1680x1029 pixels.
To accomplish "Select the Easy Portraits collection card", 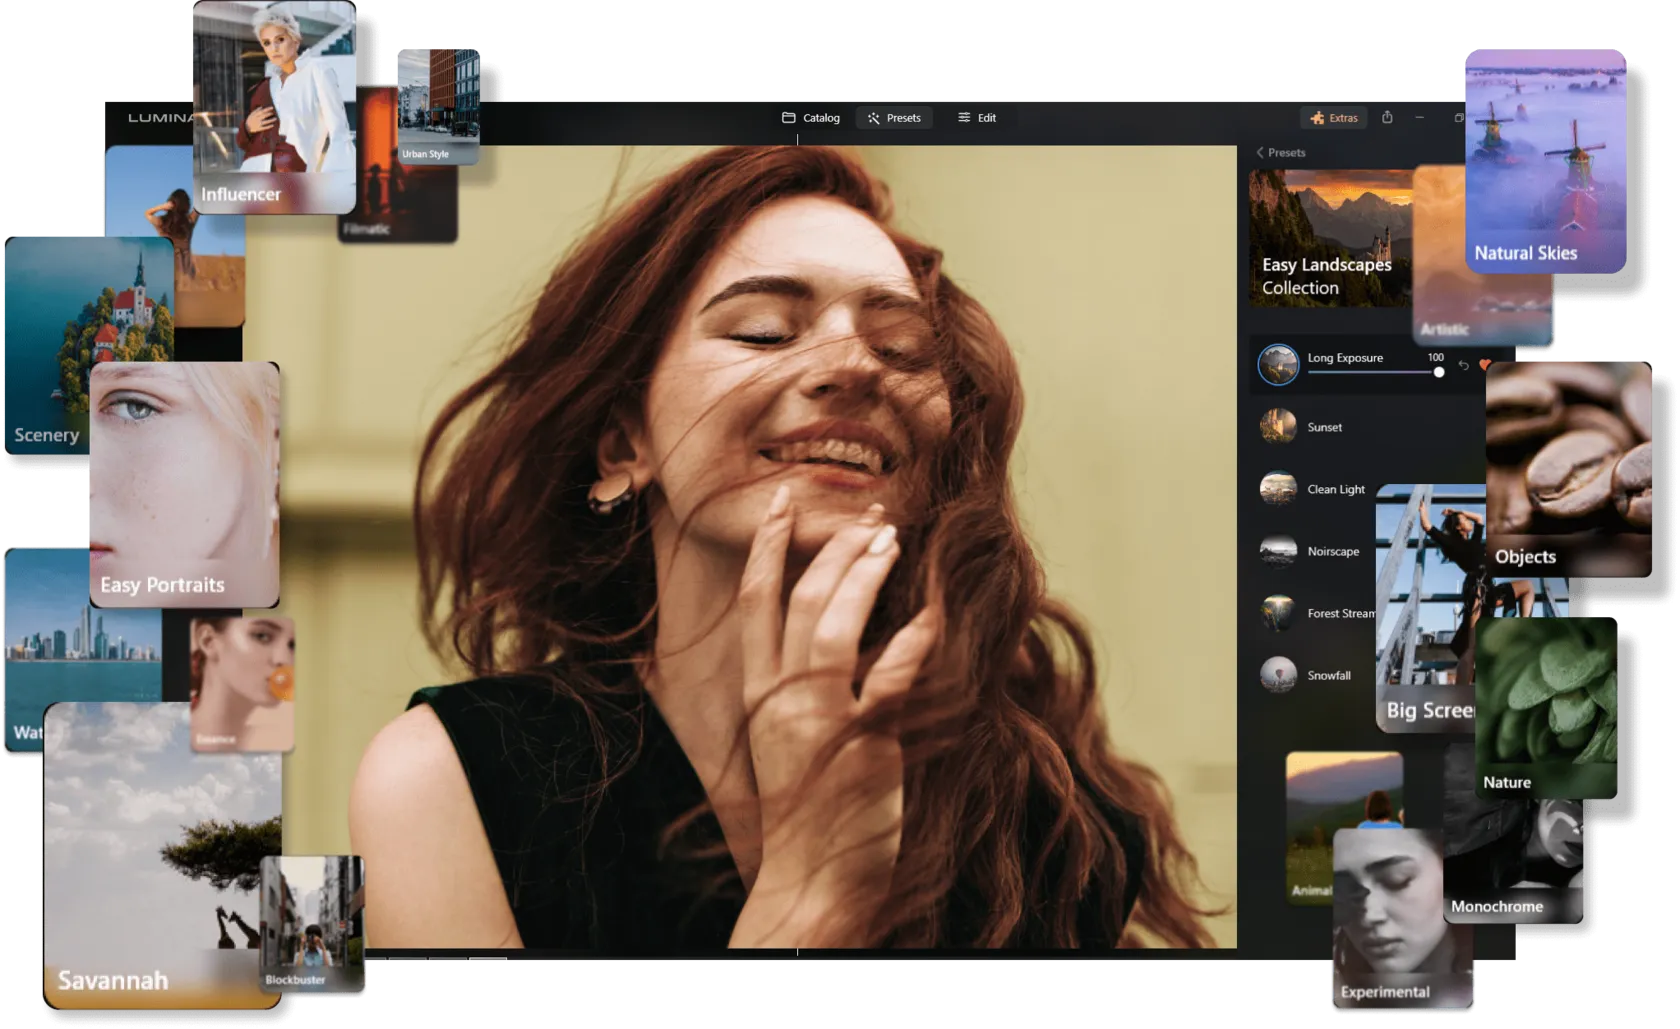I will [x=184, y=484].
